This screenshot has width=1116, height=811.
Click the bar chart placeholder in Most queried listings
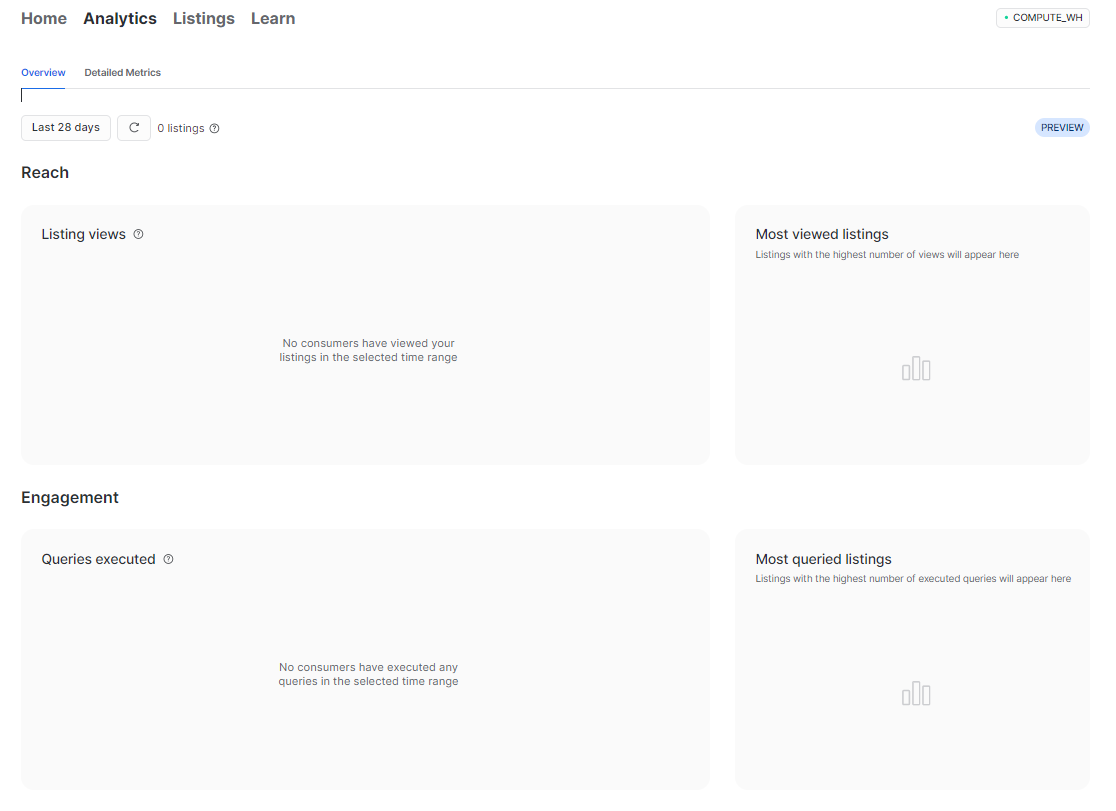click(x=915, y=693)
